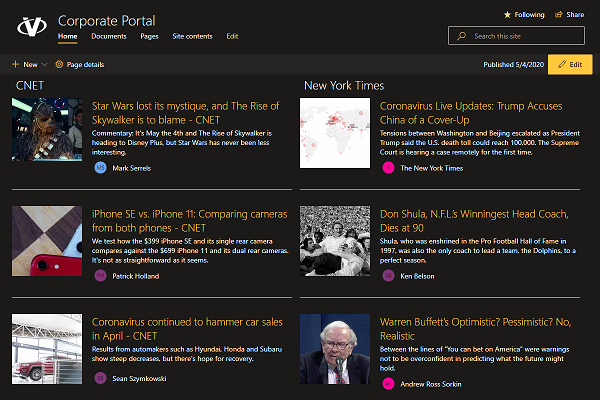Click the iPhone camera article thumbnail
Viewport: 600px width, 400px height.
coord(47,241)
